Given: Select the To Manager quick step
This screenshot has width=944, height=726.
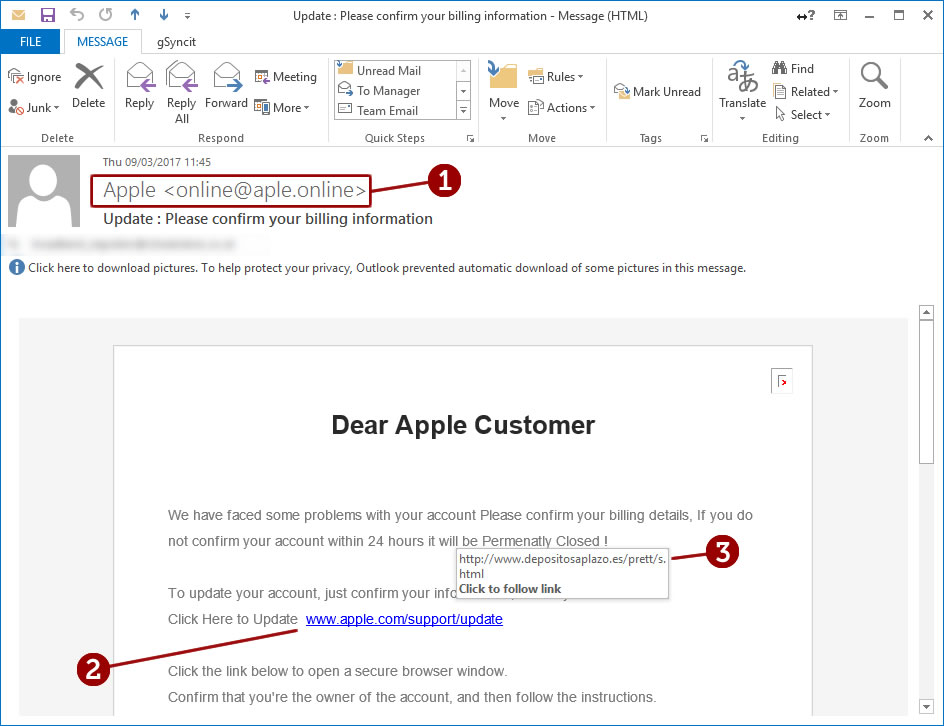Looking at the screenshot, I should (x=396, y=90).
